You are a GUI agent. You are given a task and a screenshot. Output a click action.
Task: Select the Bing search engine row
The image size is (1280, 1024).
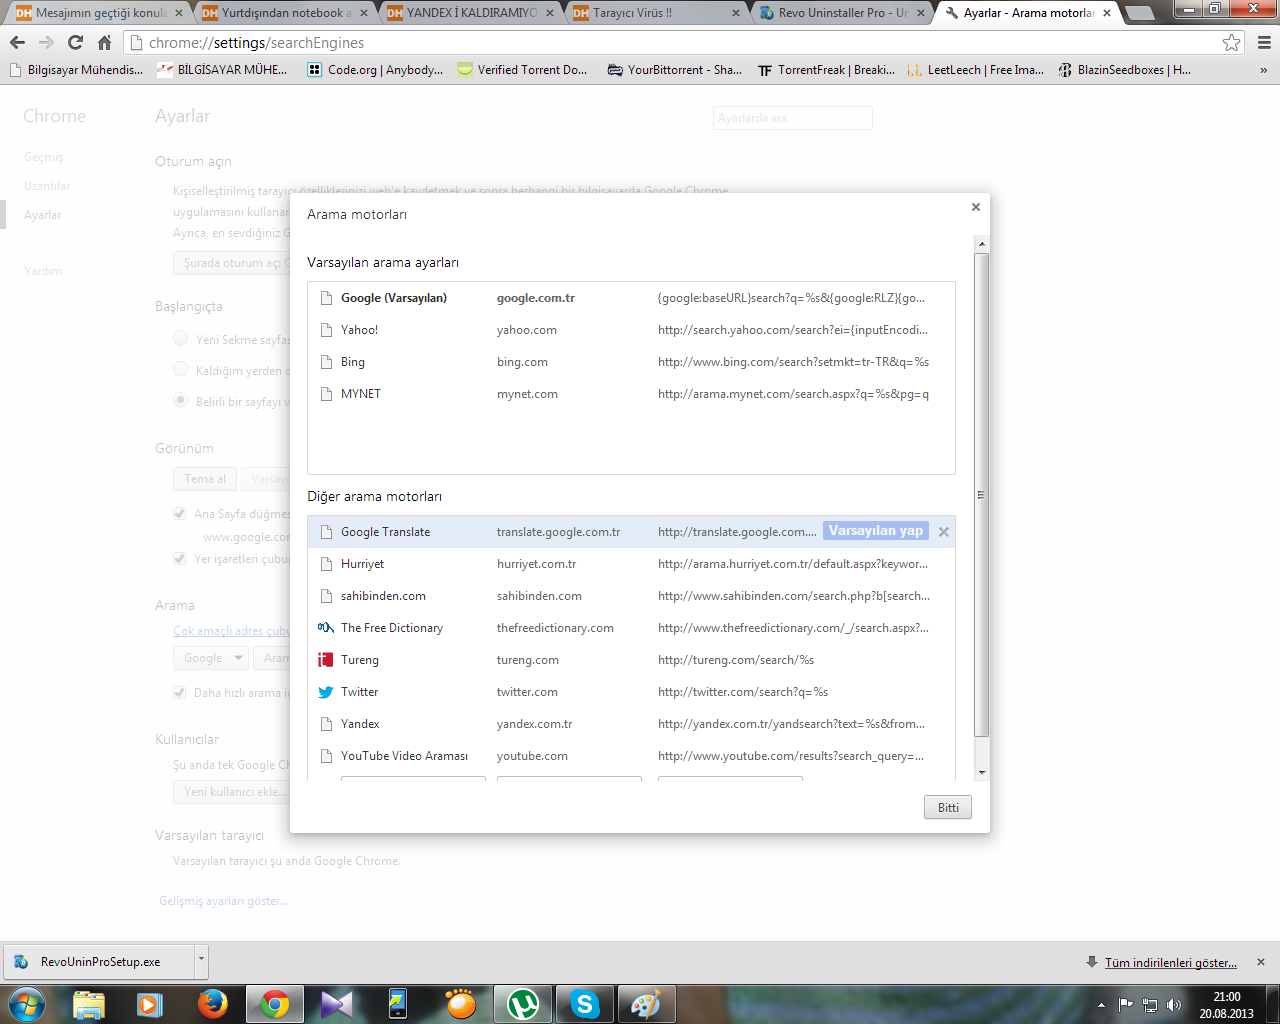coord(631,362)
